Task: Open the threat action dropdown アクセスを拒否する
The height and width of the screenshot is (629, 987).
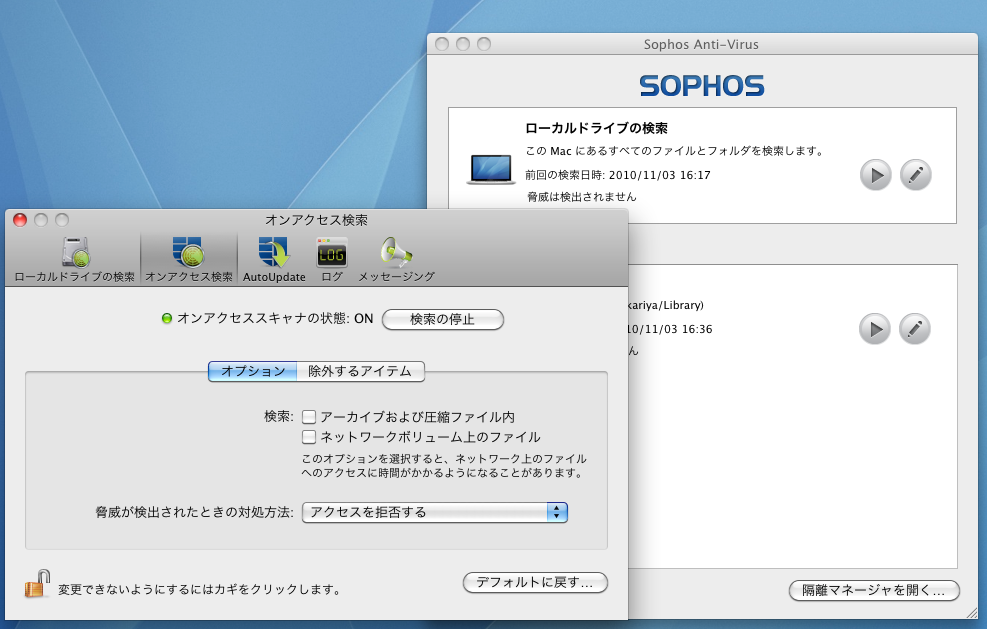Action: click(435, 513)
